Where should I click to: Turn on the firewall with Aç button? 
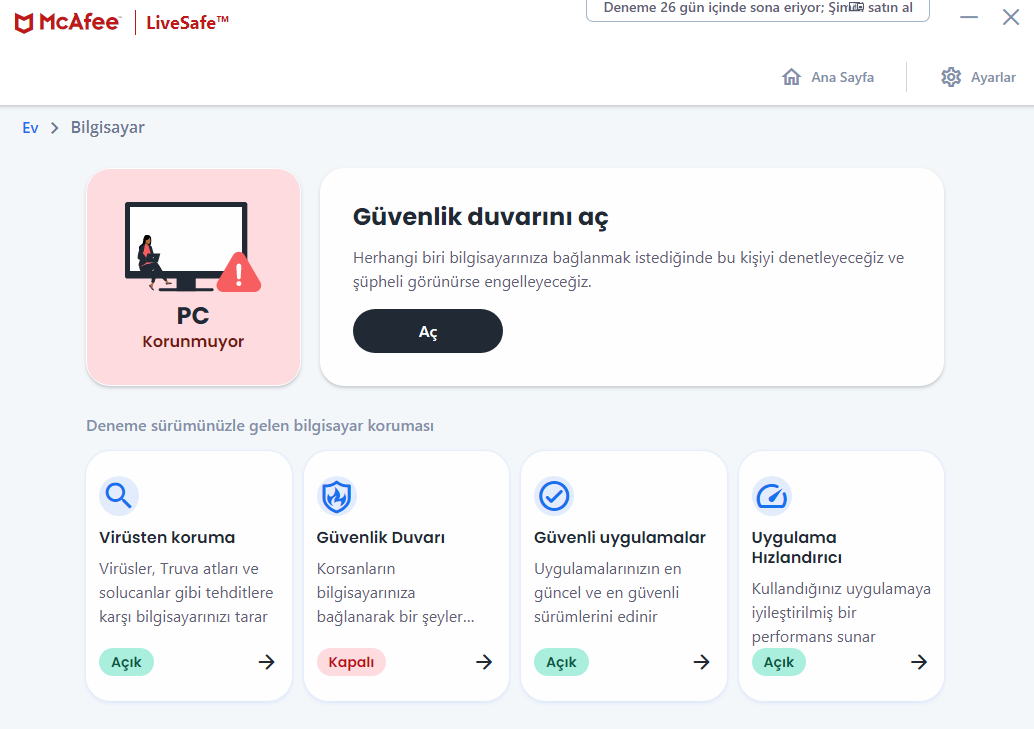[428, 331]
